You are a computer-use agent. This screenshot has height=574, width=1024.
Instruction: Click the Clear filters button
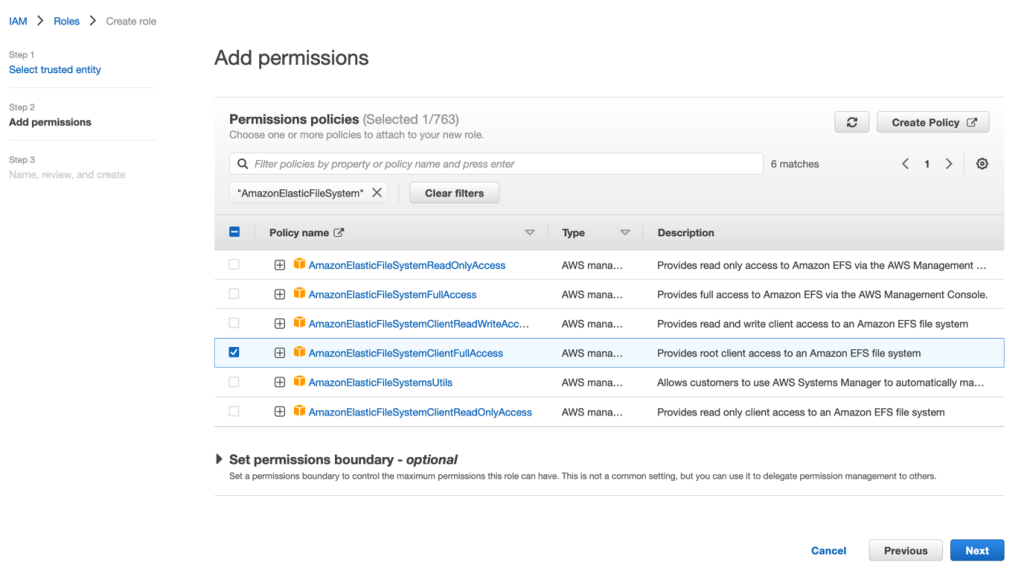click(454, 193)
